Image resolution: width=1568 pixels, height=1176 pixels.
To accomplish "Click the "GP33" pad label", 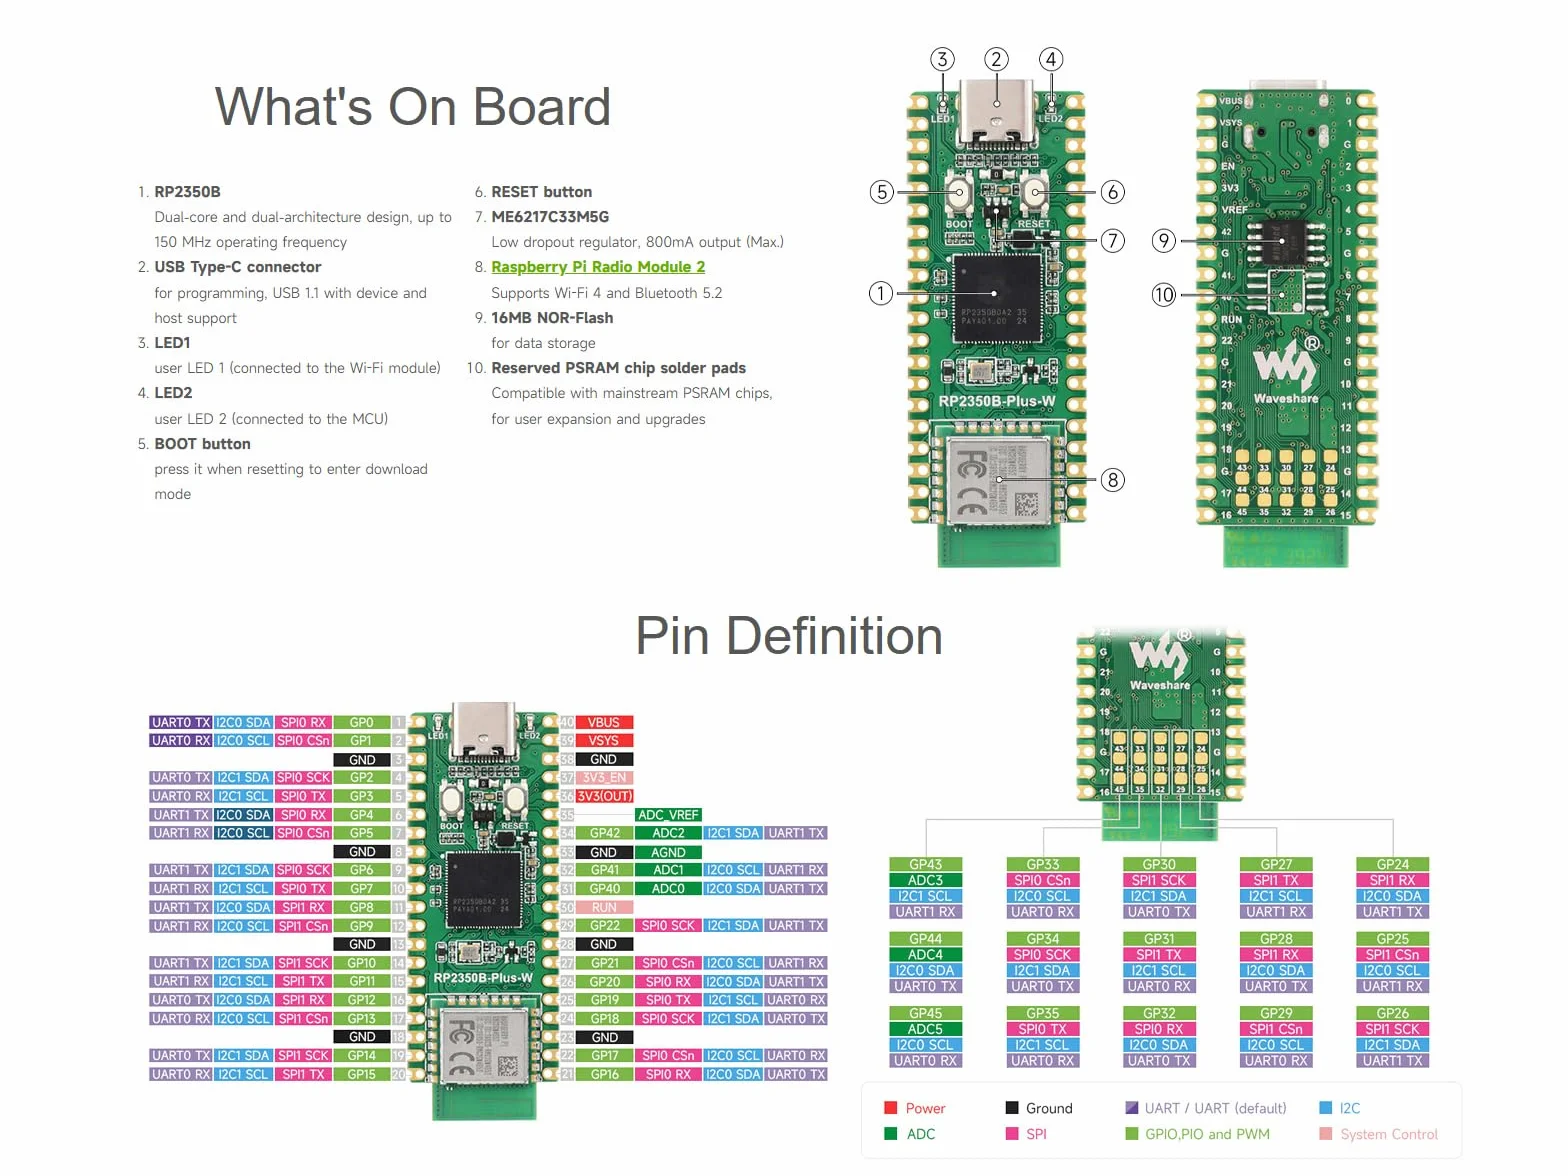I will (x=1043, y=864).
